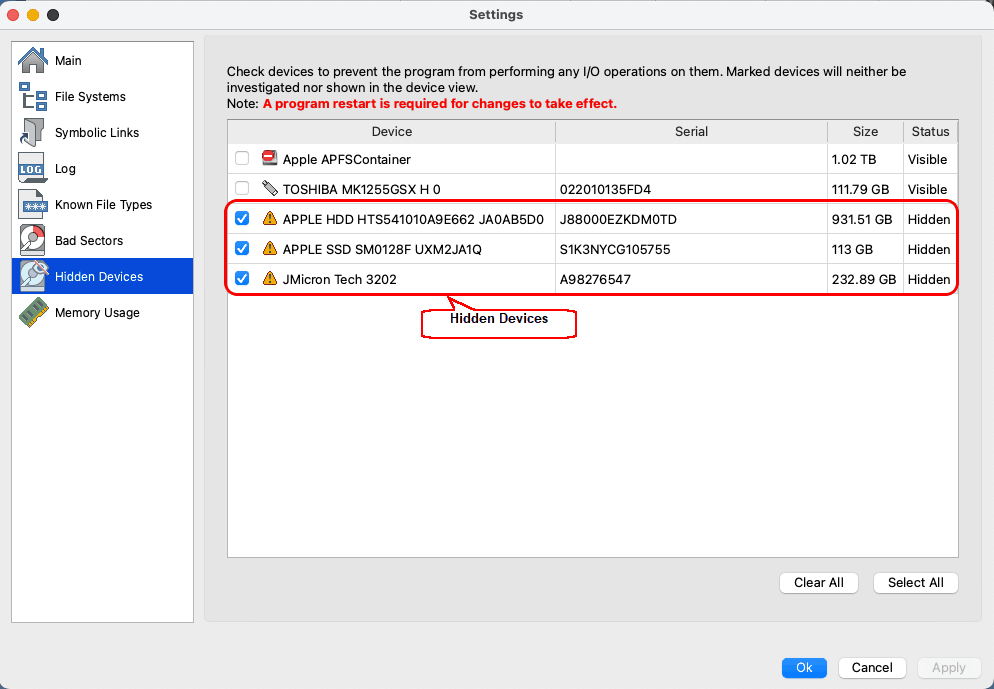The height and width of the screenshot is (689, 994).
Task: Click the Select All button
Action: pyautogui.click(x=915, y=583)
